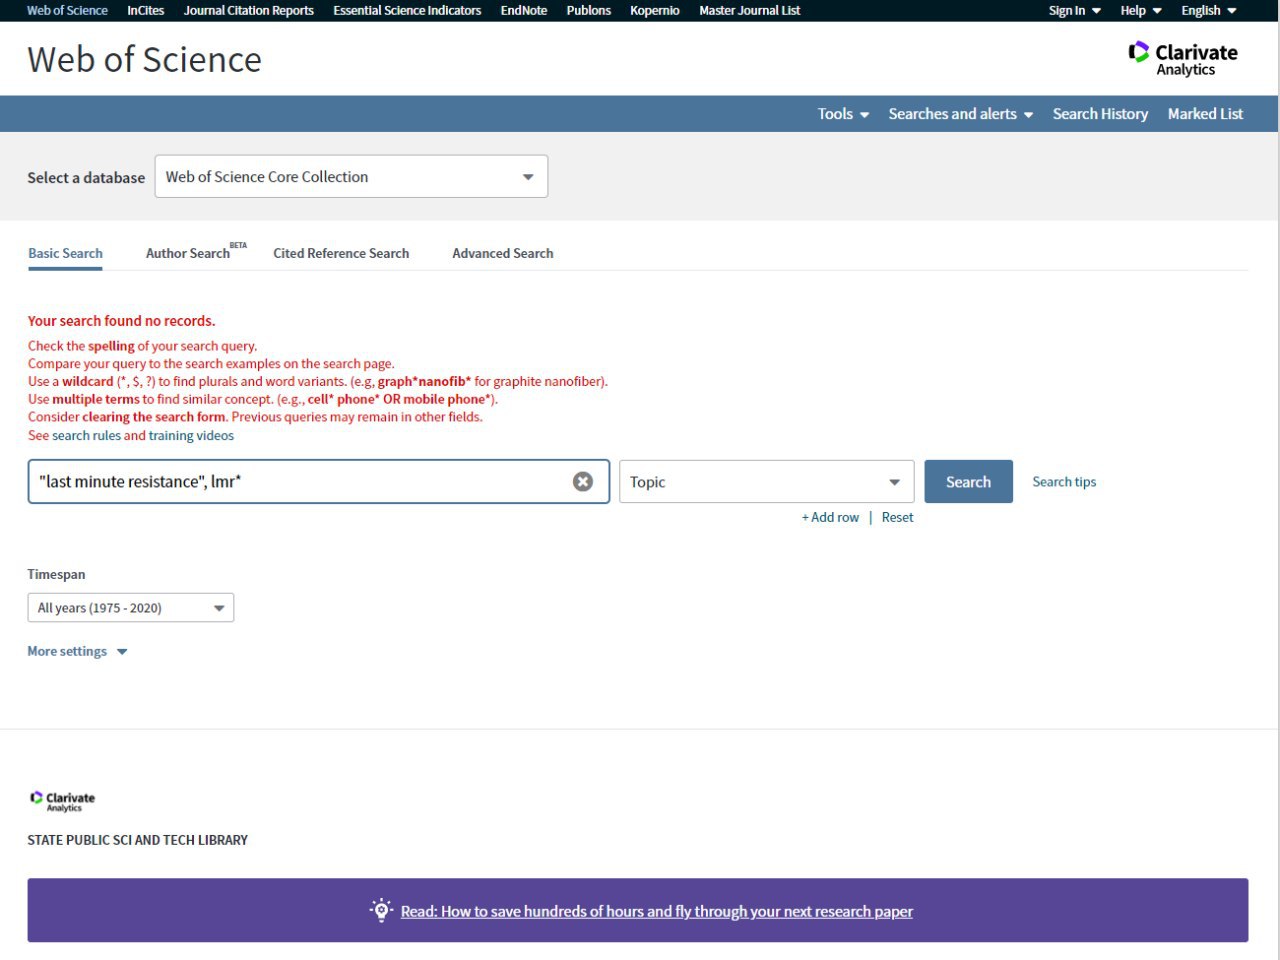Screen dimensions: 1280x960
Task: Switch to Cited Reference Search tab
Action: [x=341, y=253]
